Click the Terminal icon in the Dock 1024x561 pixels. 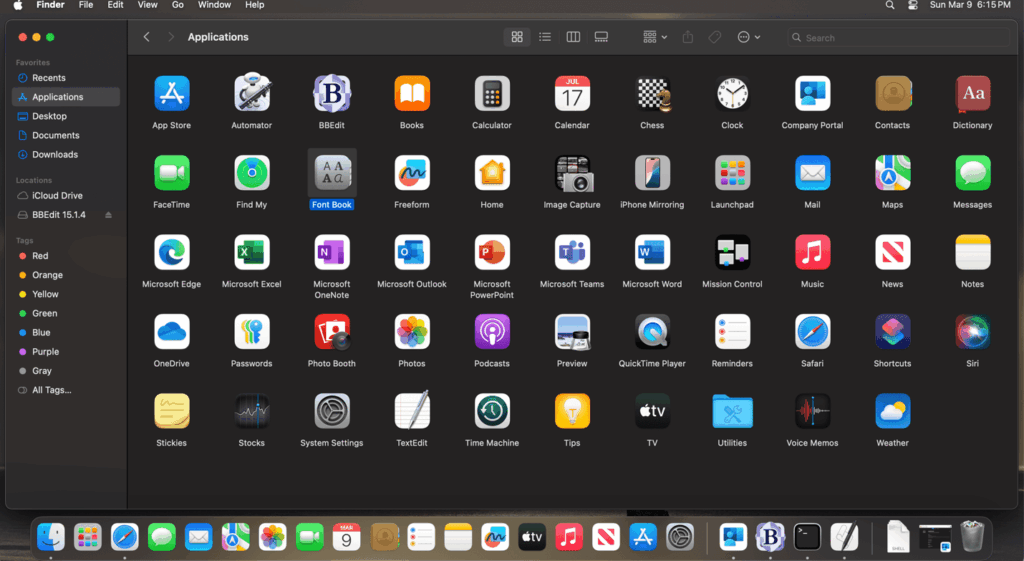pyautogui.click(x=807, y=537)
